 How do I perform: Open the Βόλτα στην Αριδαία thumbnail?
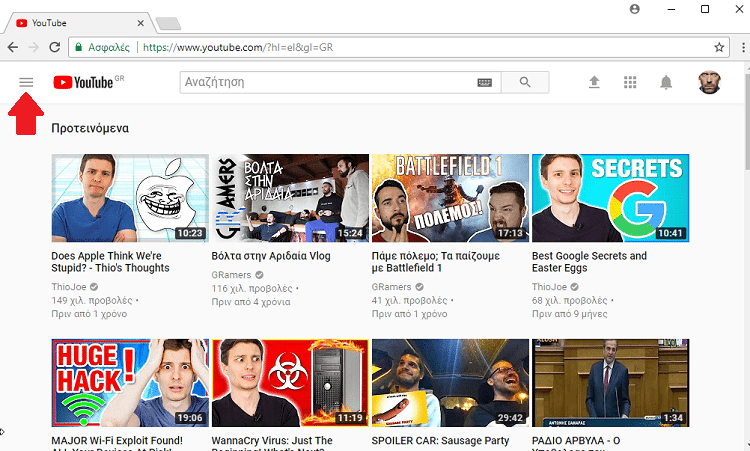point(290,198)
